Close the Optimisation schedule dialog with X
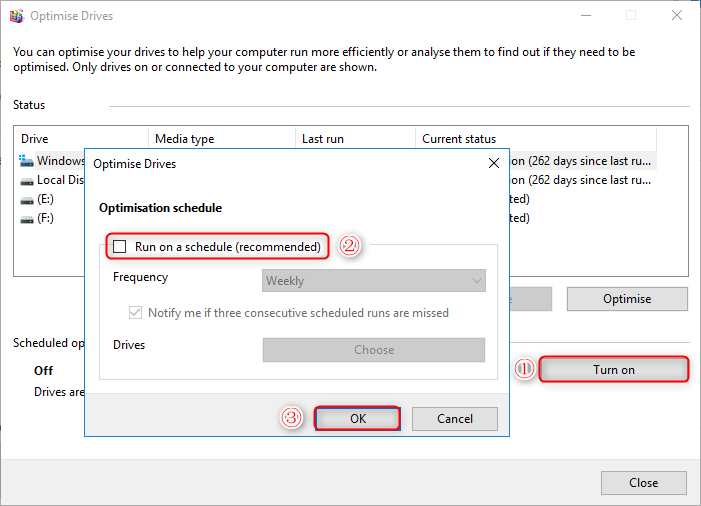701x506 pixels. [x=493, y=162]
